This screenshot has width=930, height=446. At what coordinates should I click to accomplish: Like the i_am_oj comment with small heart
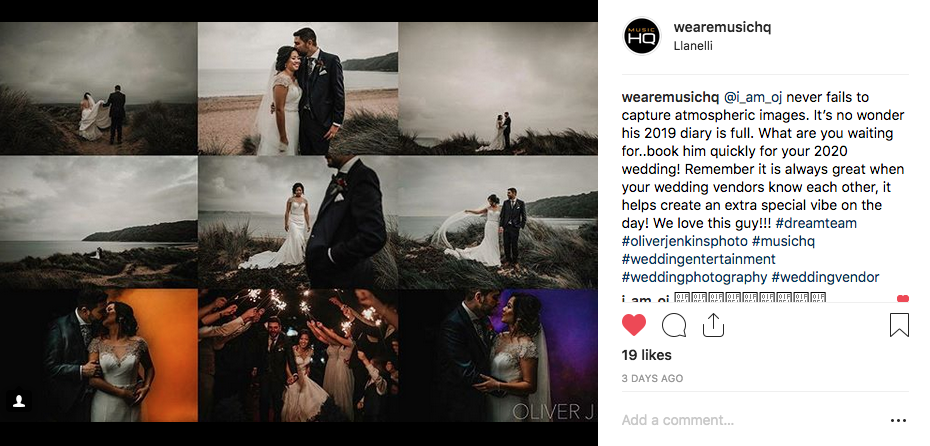[x=903, y=299]
